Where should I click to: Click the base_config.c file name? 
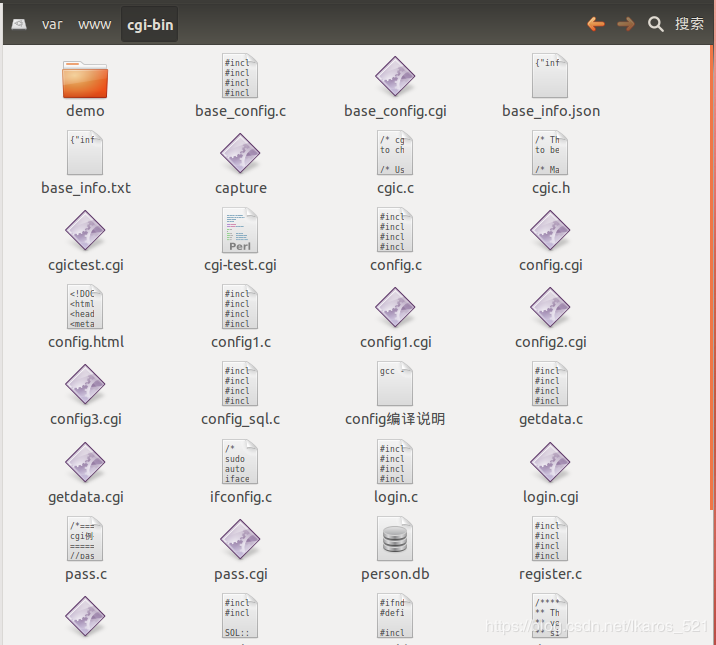[240, 111]
